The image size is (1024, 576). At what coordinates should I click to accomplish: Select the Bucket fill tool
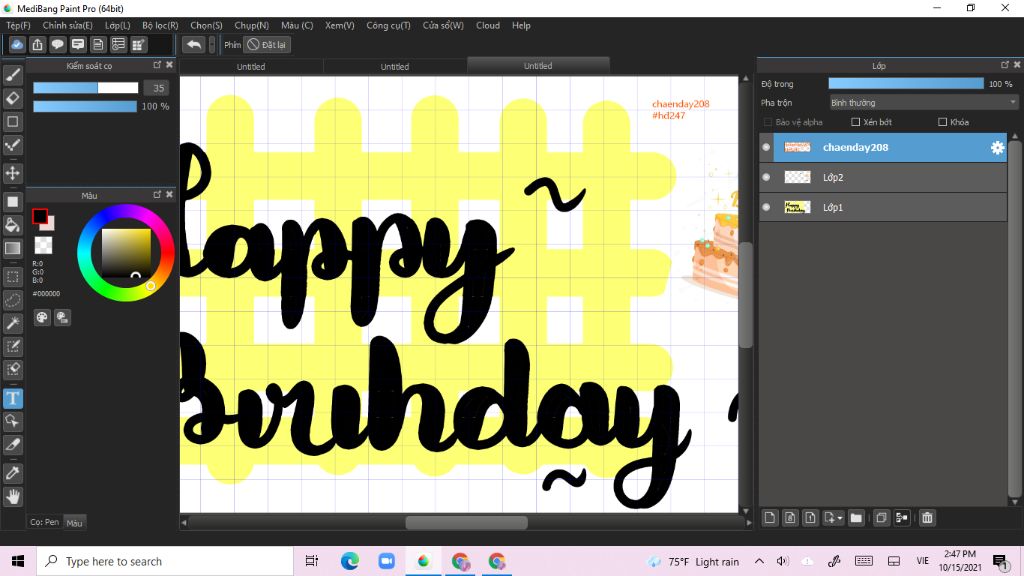pos(12,225)
